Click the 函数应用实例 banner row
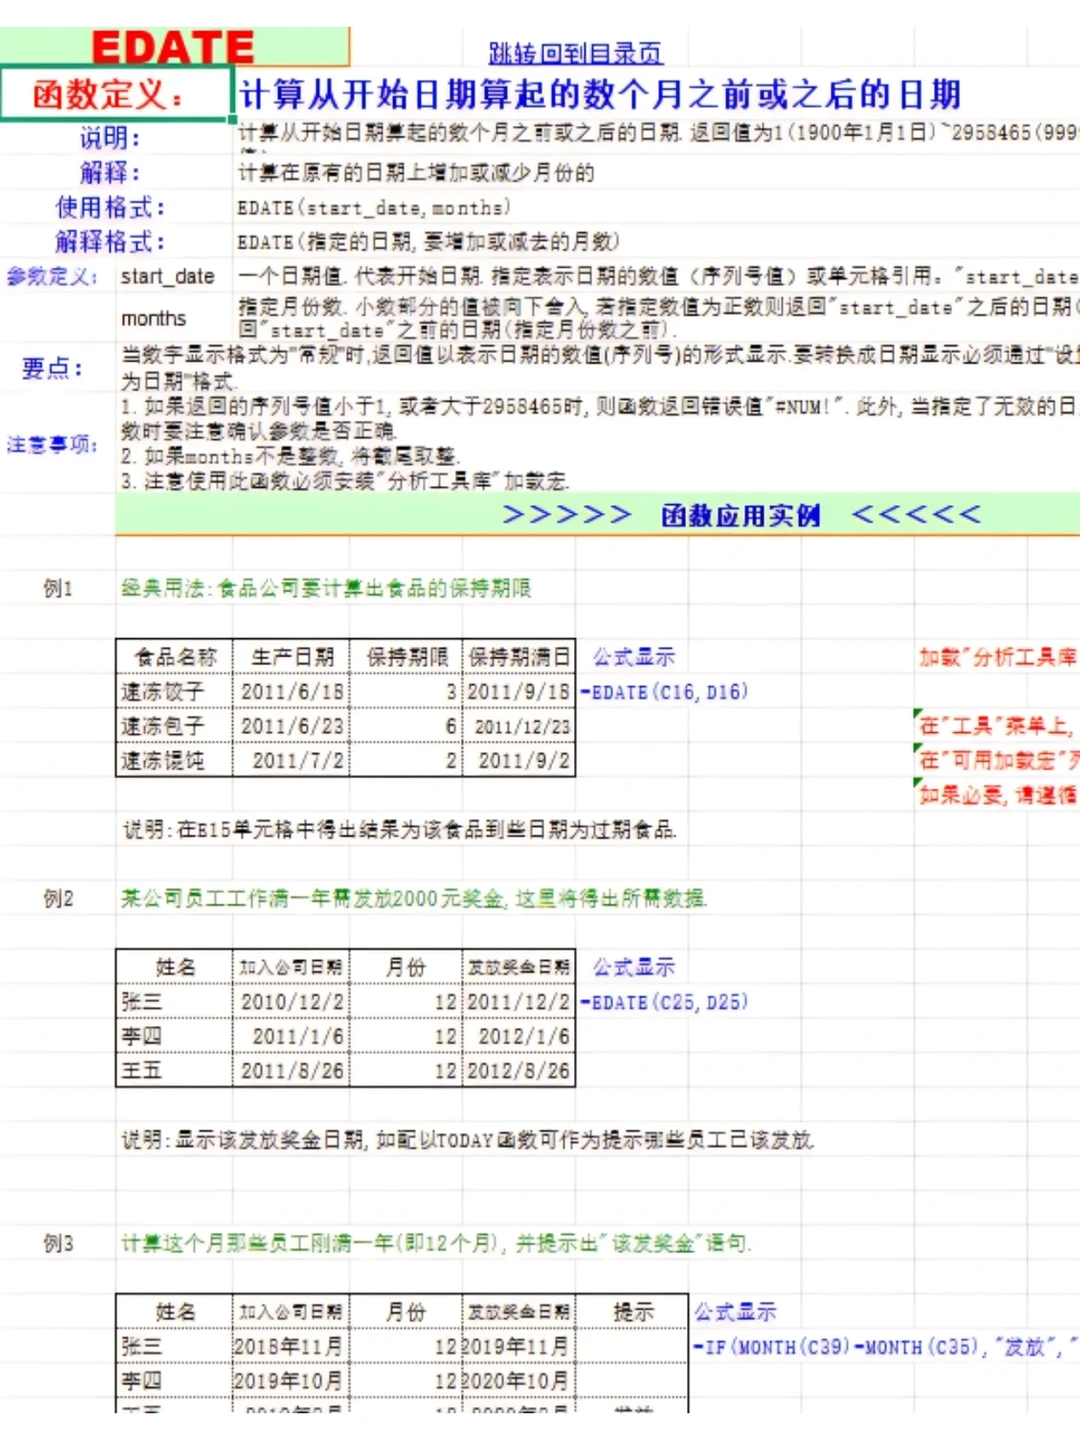The height and width of the screenshot is (1440, 1080). coord(740,514)
